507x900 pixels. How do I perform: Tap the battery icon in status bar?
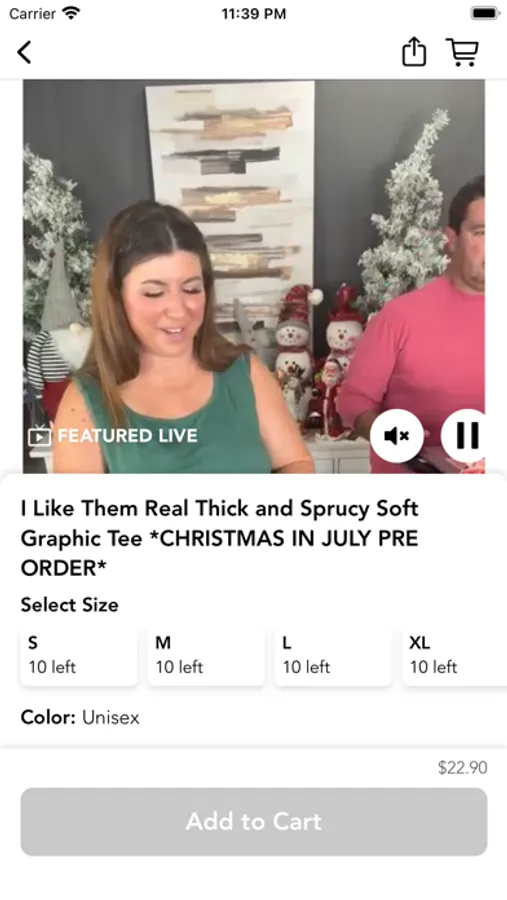click(485, 13)
